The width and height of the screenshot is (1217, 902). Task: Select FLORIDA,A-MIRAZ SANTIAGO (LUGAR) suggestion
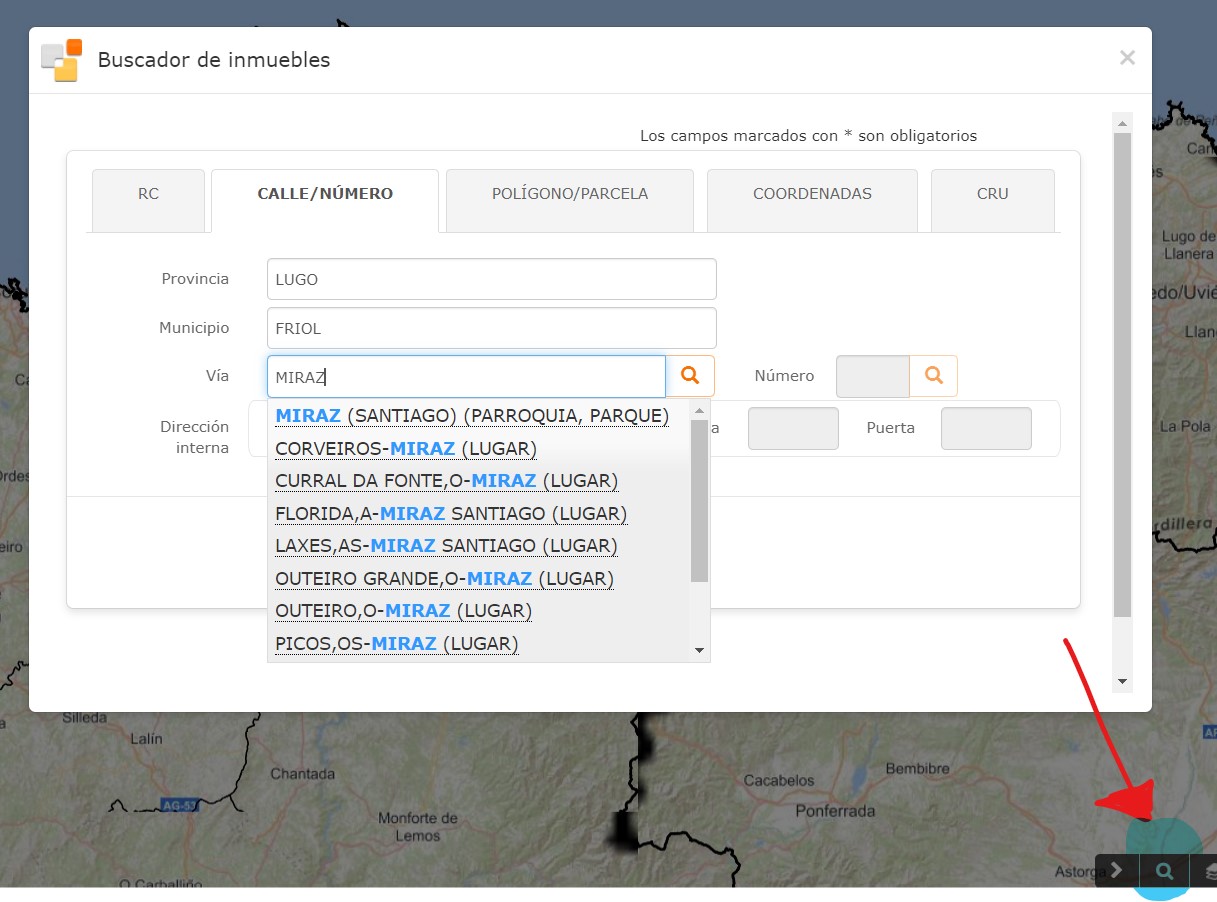(451, 514)
